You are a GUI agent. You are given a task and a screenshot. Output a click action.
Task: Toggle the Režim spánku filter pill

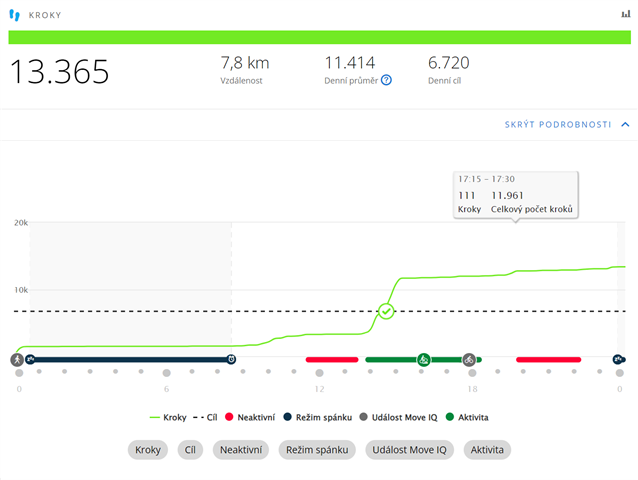[x=317, y=450]
